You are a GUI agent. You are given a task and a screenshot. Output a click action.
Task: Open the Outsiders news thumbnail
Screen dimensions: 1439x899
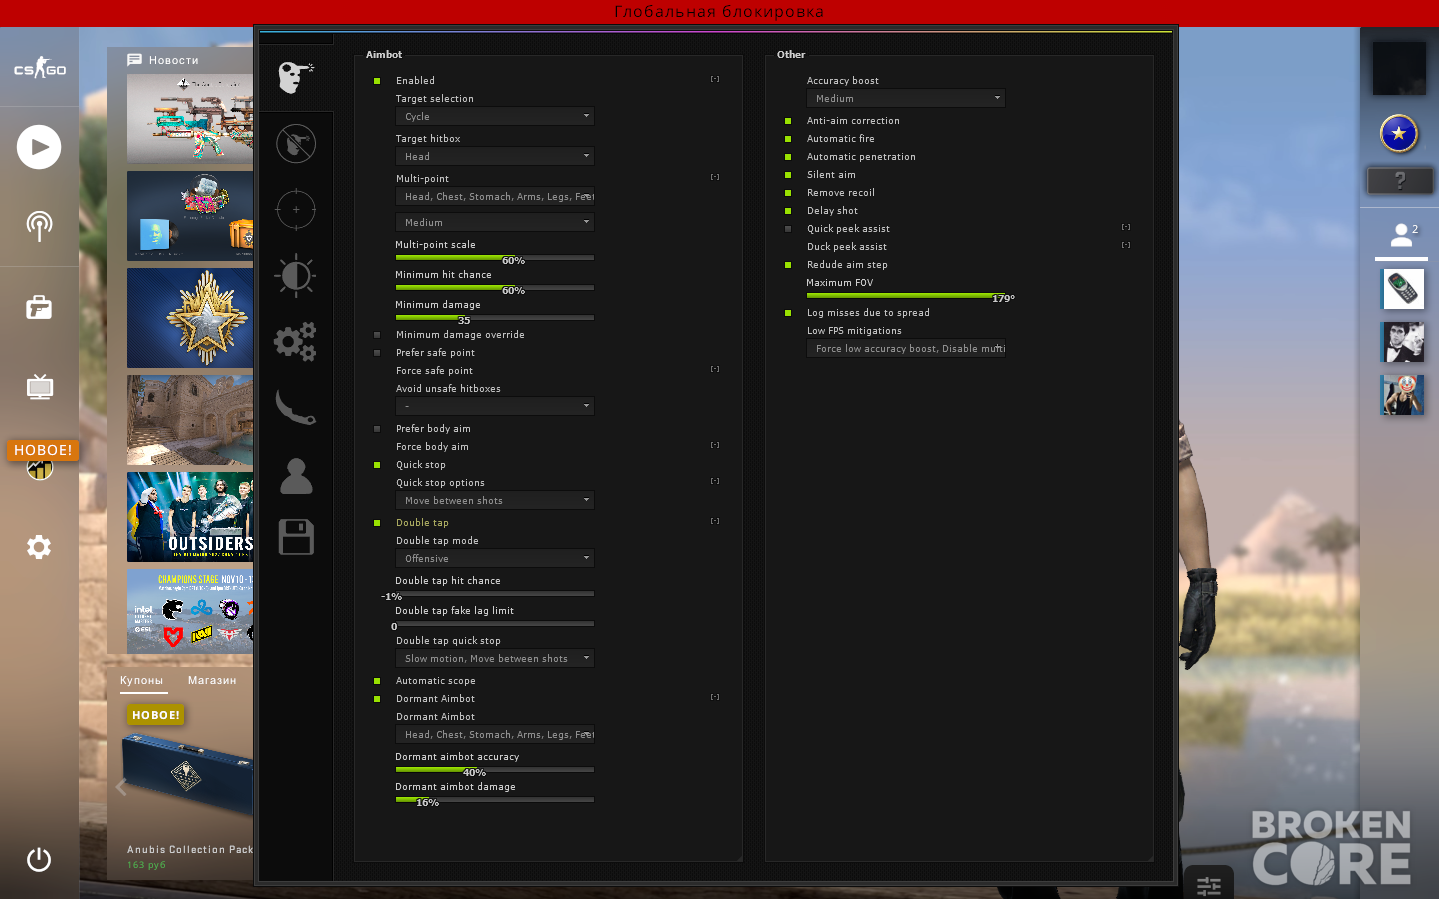click(190, 517)
